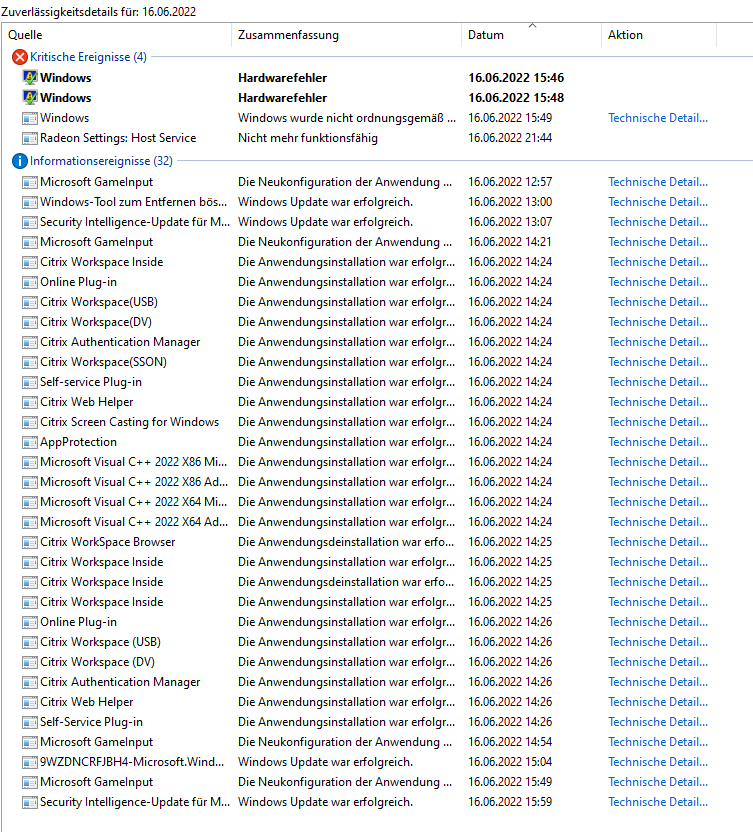The width and height of the screenshot is (753, 832).
Task: Click icon beside Microsoft Visual C++ 2022 X86 Mi...
Action: [30, 463]
